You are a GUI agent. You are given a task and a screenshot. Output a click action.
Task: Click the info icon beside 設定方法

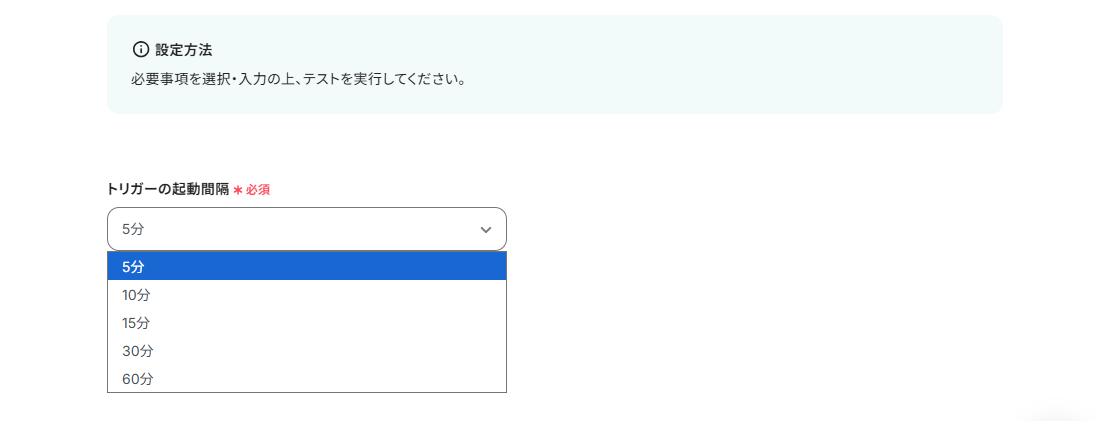pos(141,49)
